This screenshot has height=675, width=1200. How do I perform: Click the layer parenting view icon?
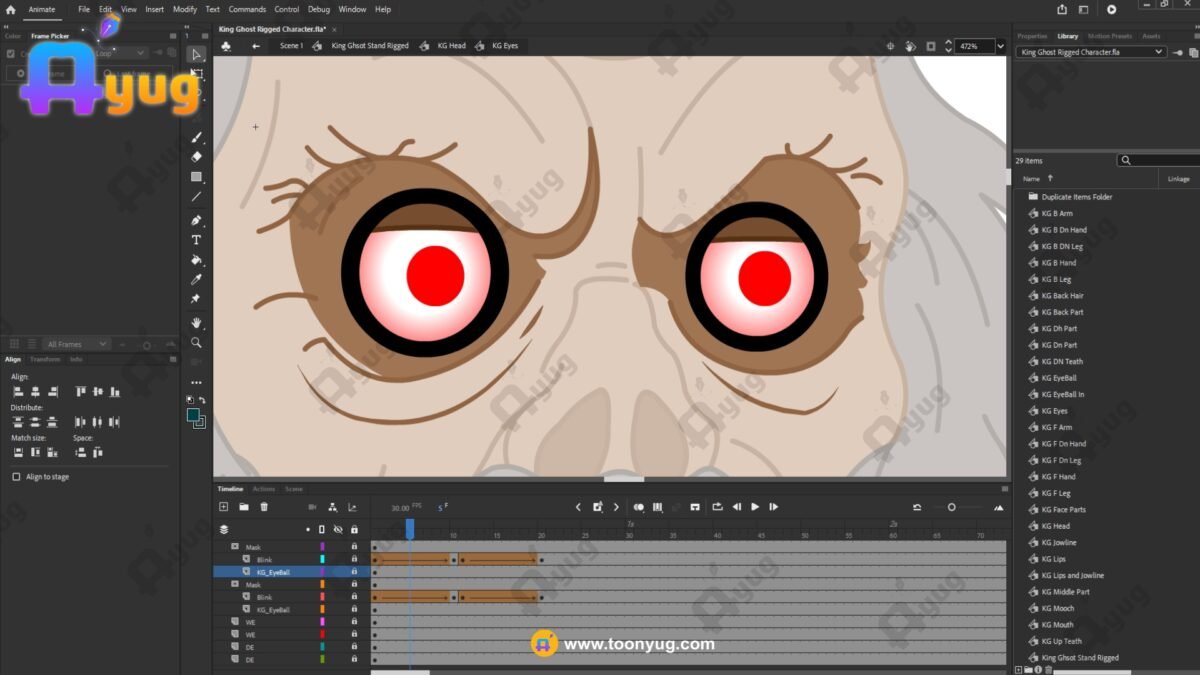(x=333, y=507)
